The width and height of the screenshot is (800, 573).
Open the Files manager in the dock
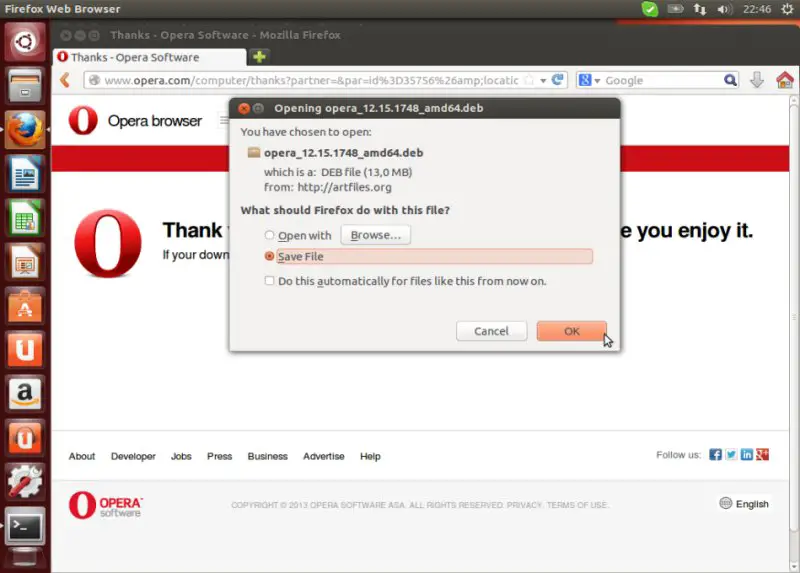tap(24, 86)
